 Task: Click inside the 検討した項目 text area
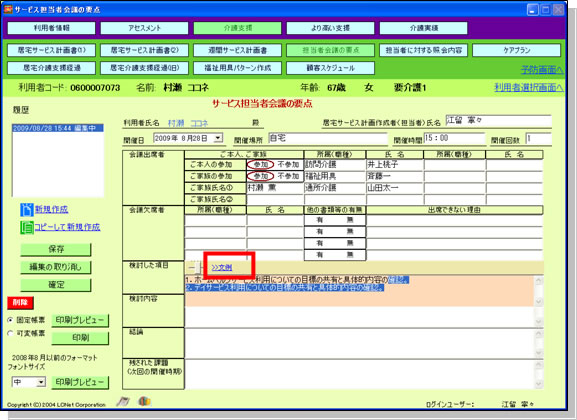pos(360,291)
